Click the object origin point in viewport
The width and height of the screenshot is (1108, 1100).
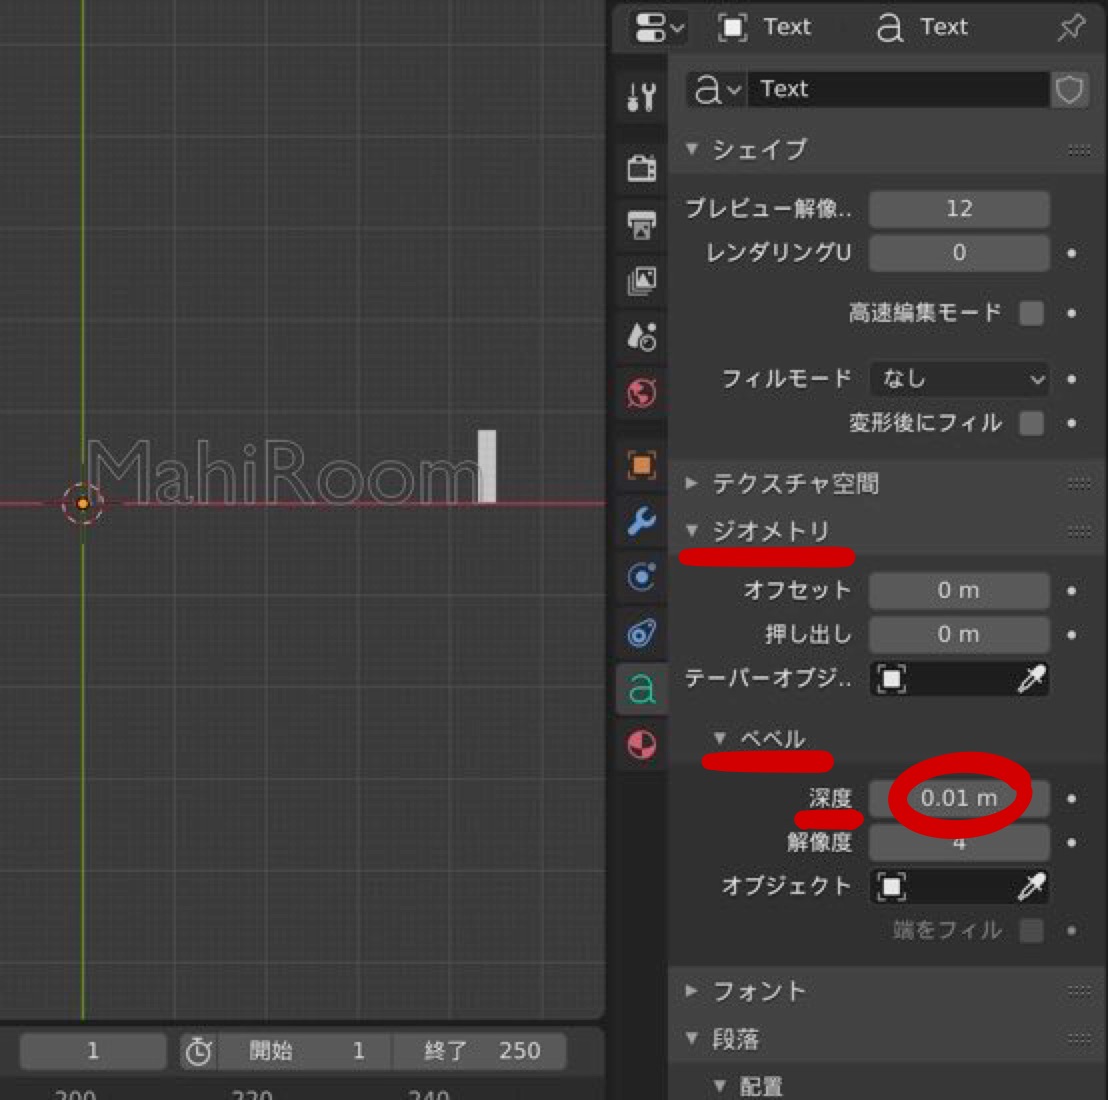point(83,504)
